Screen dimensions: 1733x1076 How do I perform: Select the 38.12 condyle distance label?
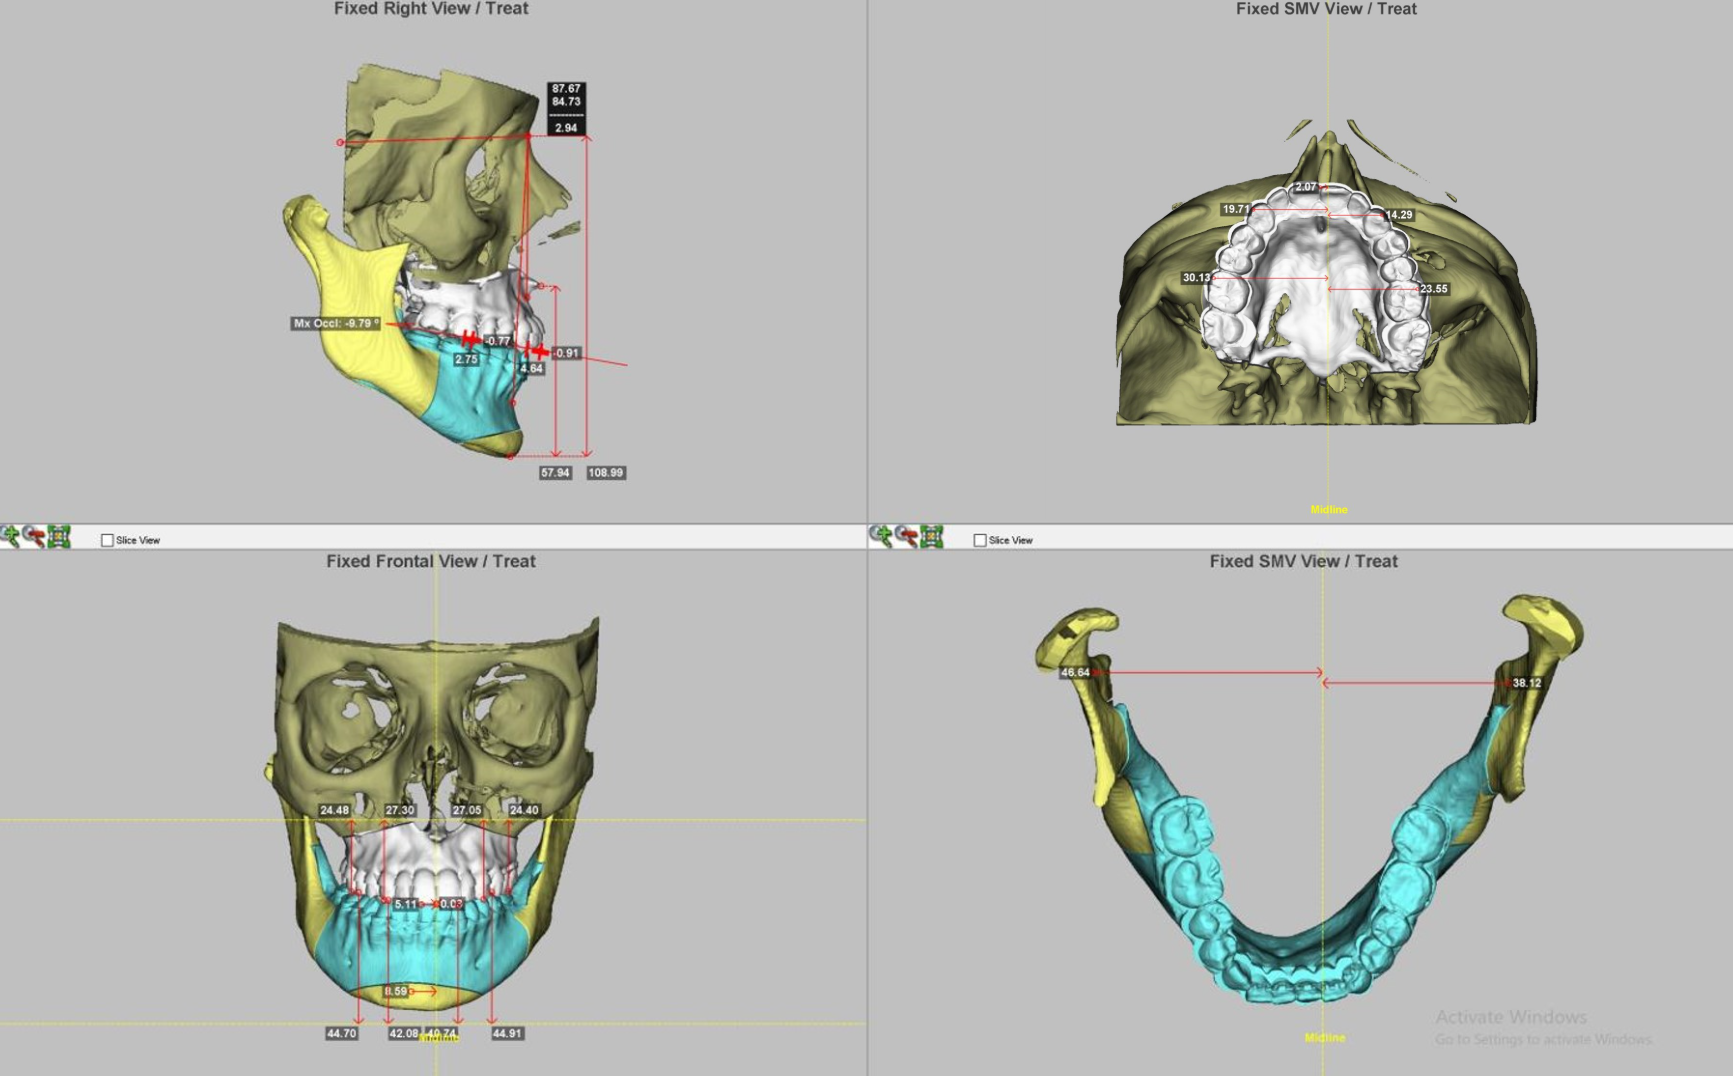(x=1527, y=683)
